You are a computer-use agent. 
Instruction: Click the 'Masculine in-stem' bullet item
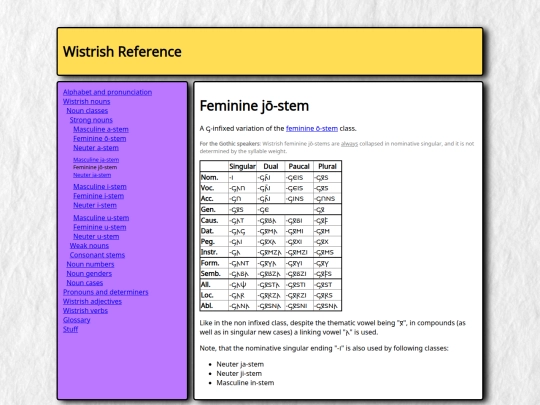coord(246,383)
